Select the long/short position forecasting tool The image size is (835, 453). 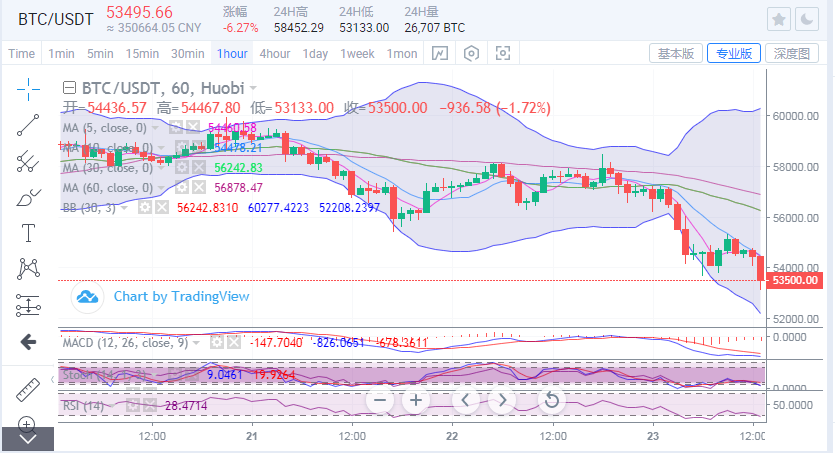pyautogui.click(x=28, y=306)
